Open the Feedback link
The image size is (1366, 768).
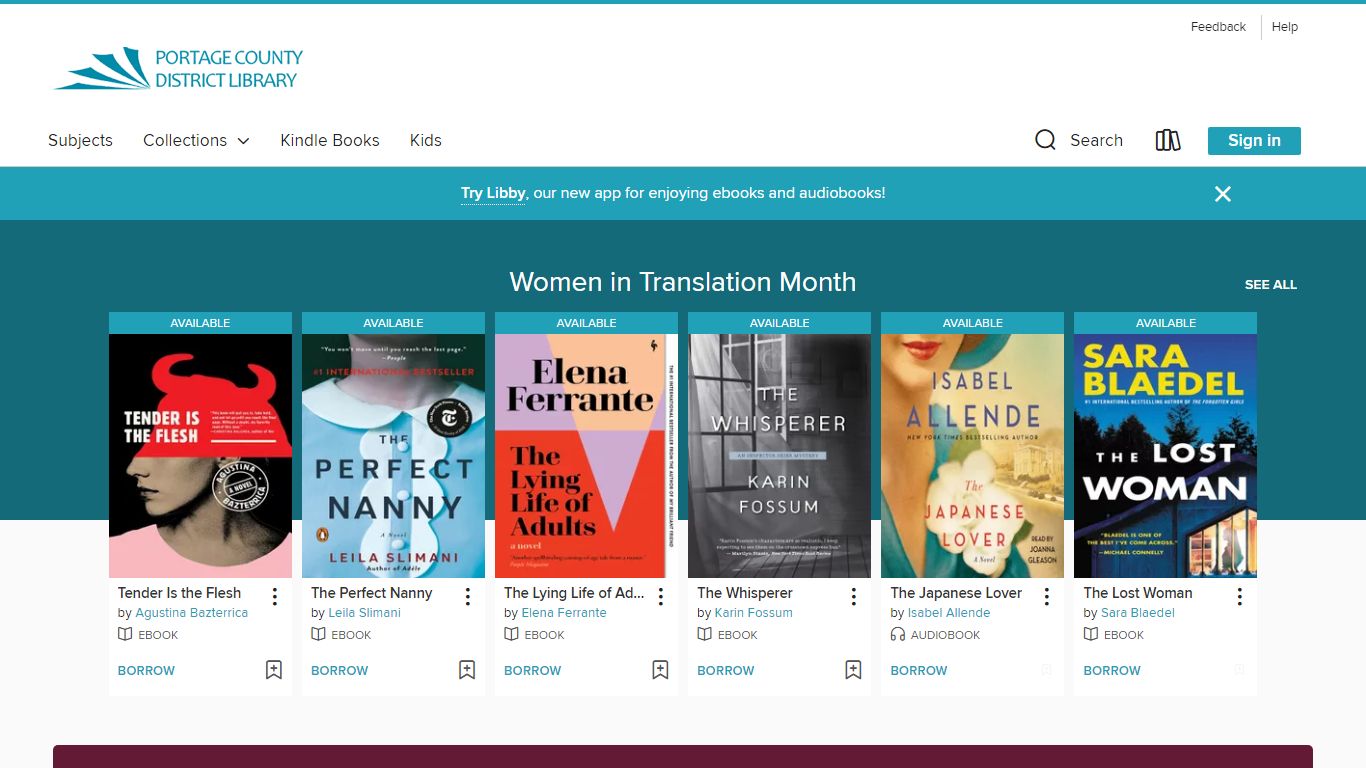point(1218,27)
